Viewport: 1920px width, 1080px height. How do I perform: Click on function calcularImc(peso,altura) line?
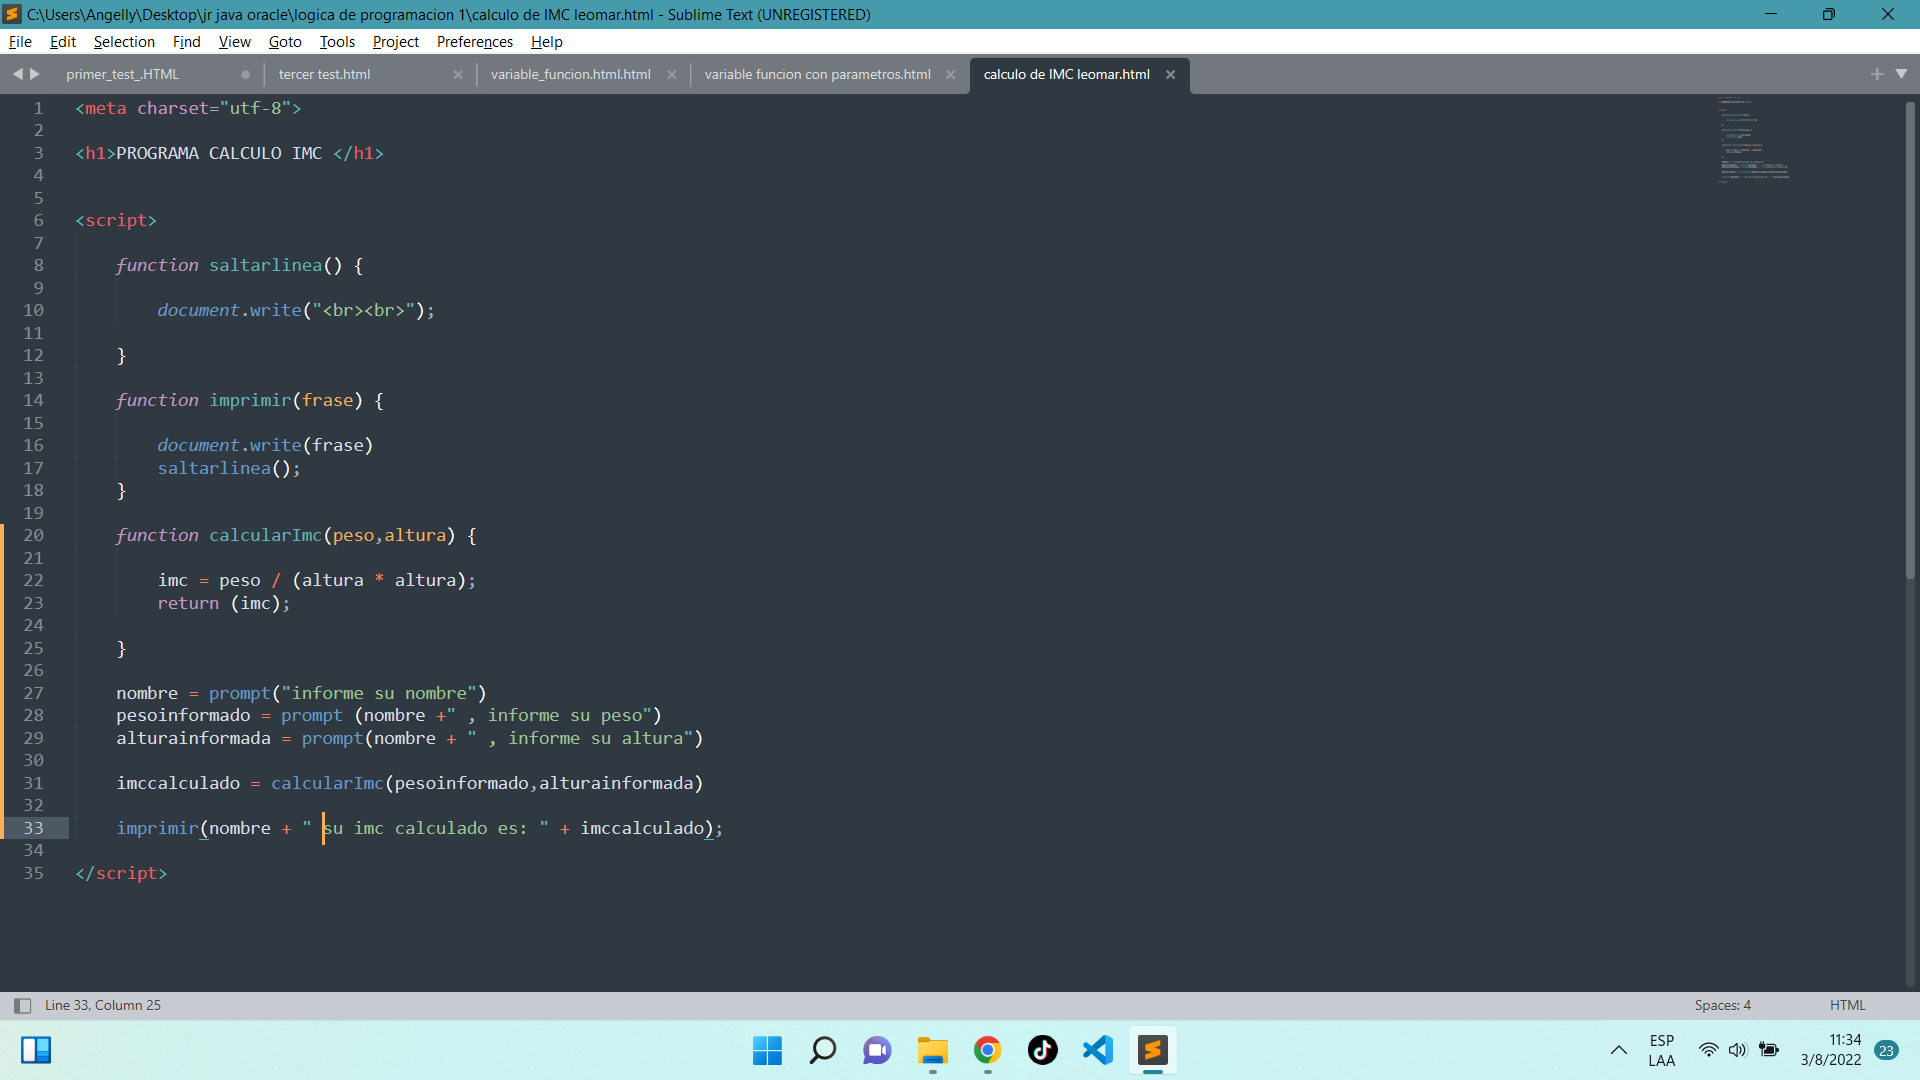pyautogui.click(x=296, y=535)
